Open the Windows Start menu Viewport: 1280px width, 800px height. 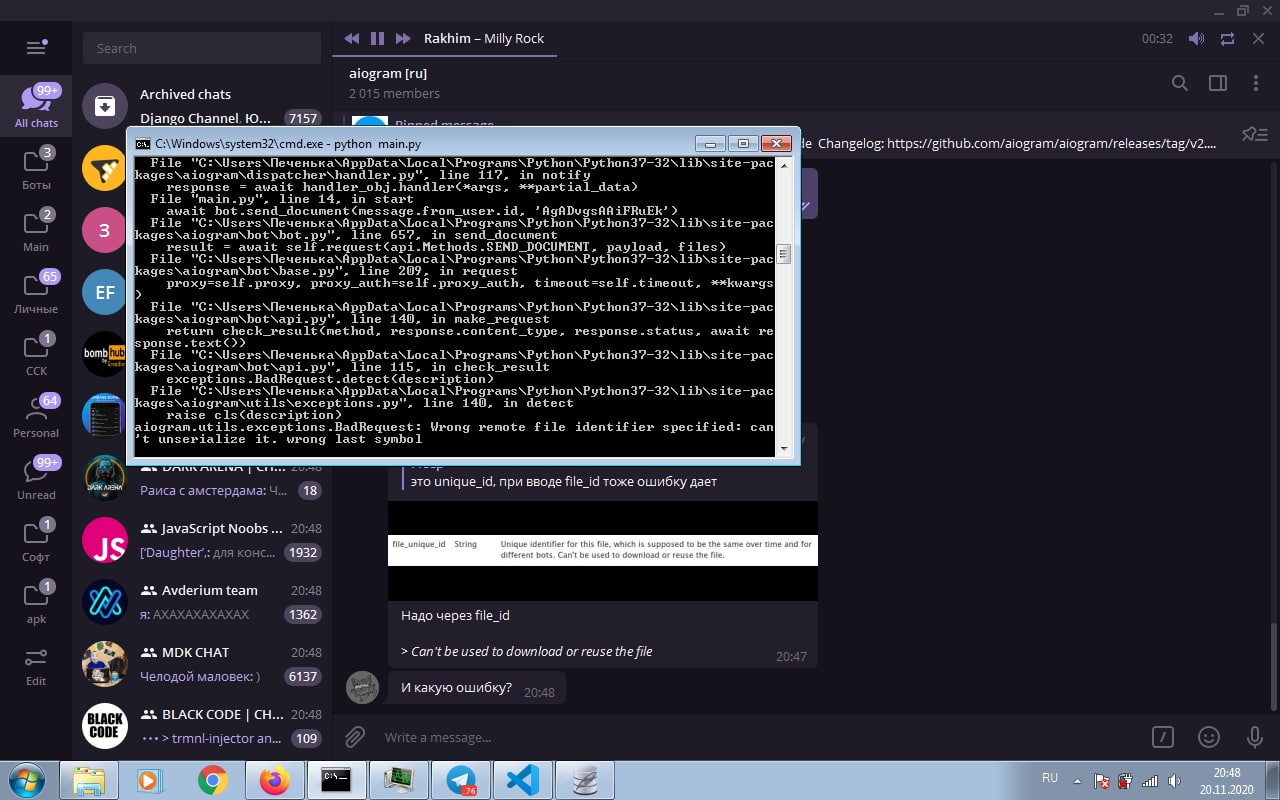pyautogui.click(x=26, y=779)
